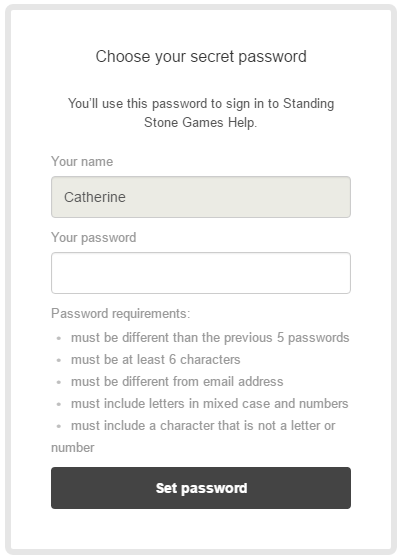The height and width of the screenshot is (560, 403).
Task: Click the bullet beside the email address rule
Action: coord(59,382)
